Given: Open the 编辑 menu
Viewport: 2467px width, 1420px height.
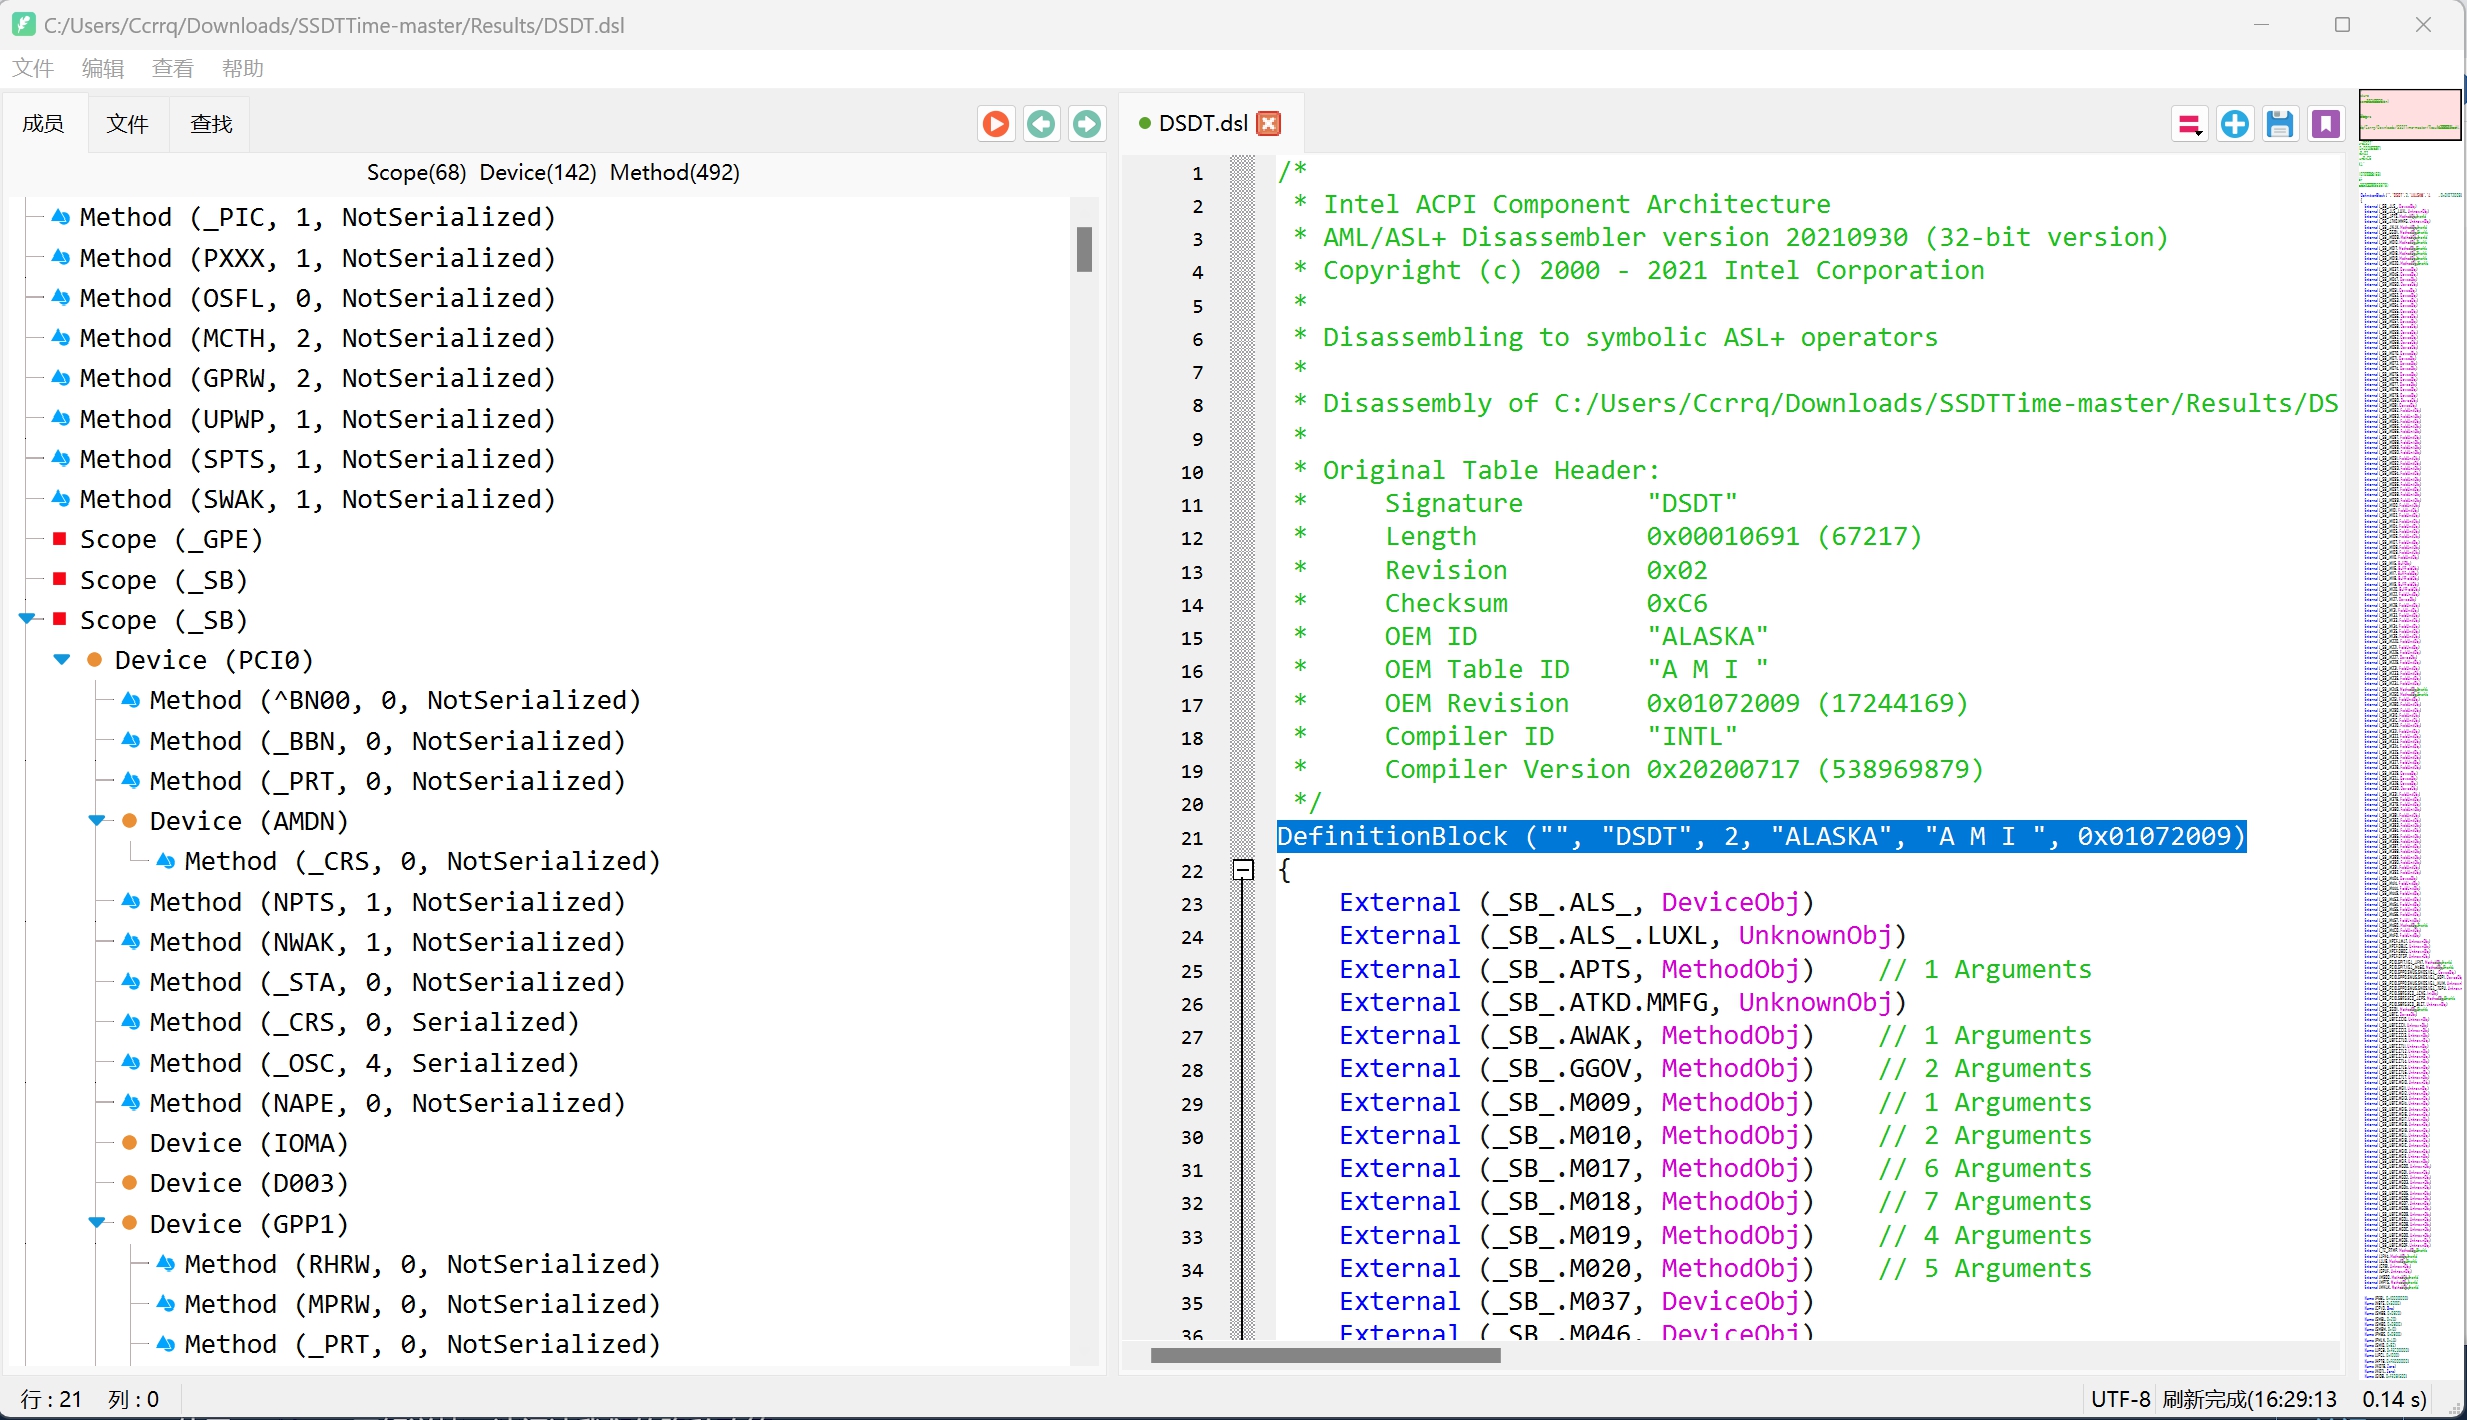Looking at the screenshot, I should point(102,68).
